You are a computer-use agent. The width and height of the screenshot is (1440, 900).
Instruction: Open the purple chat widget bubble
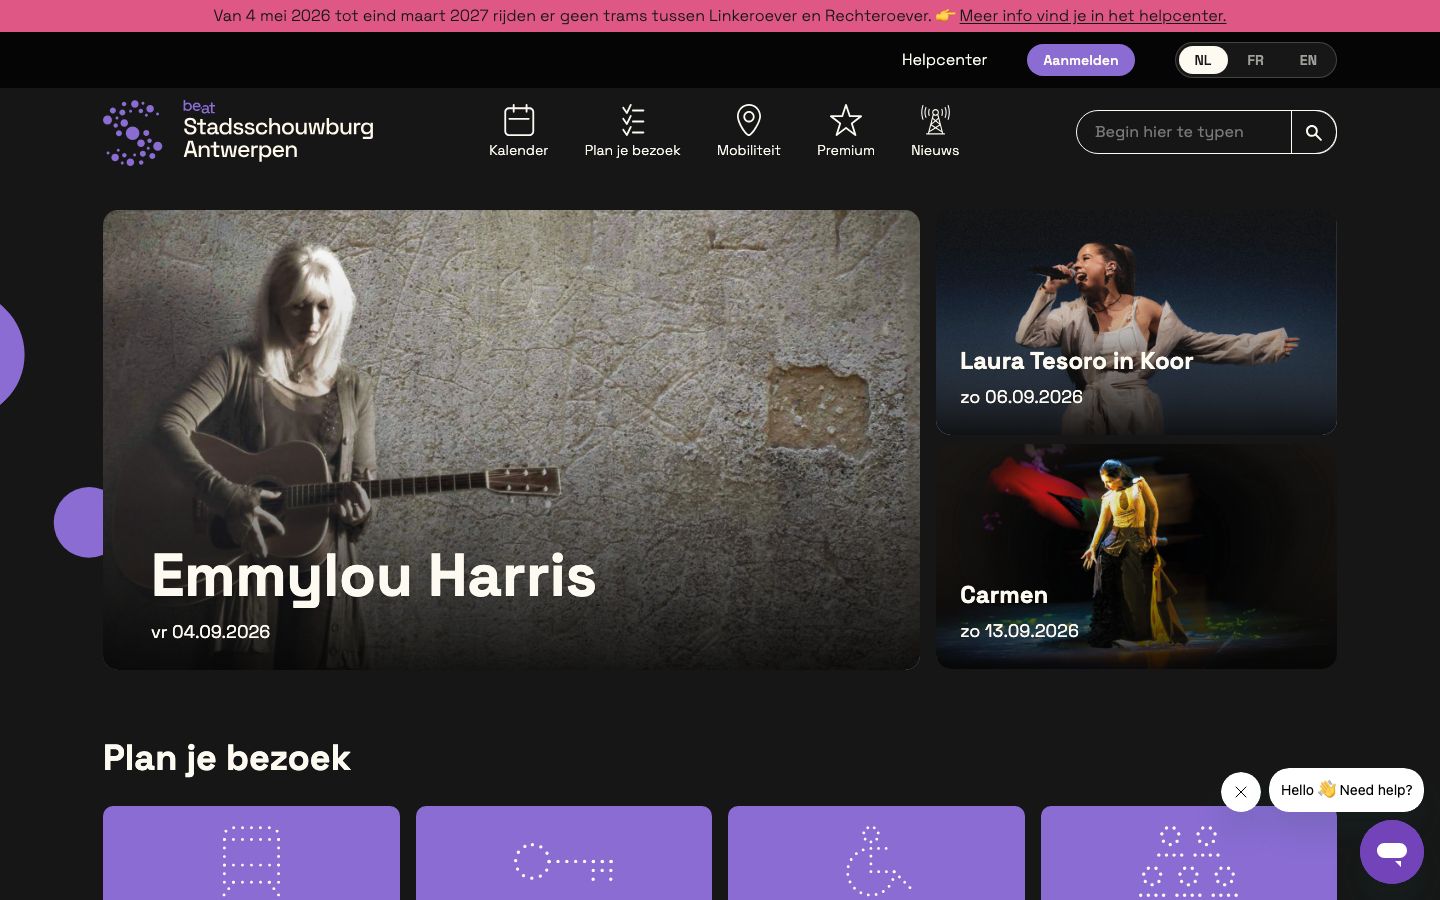pyautogui.click(x=1391, y=852)
